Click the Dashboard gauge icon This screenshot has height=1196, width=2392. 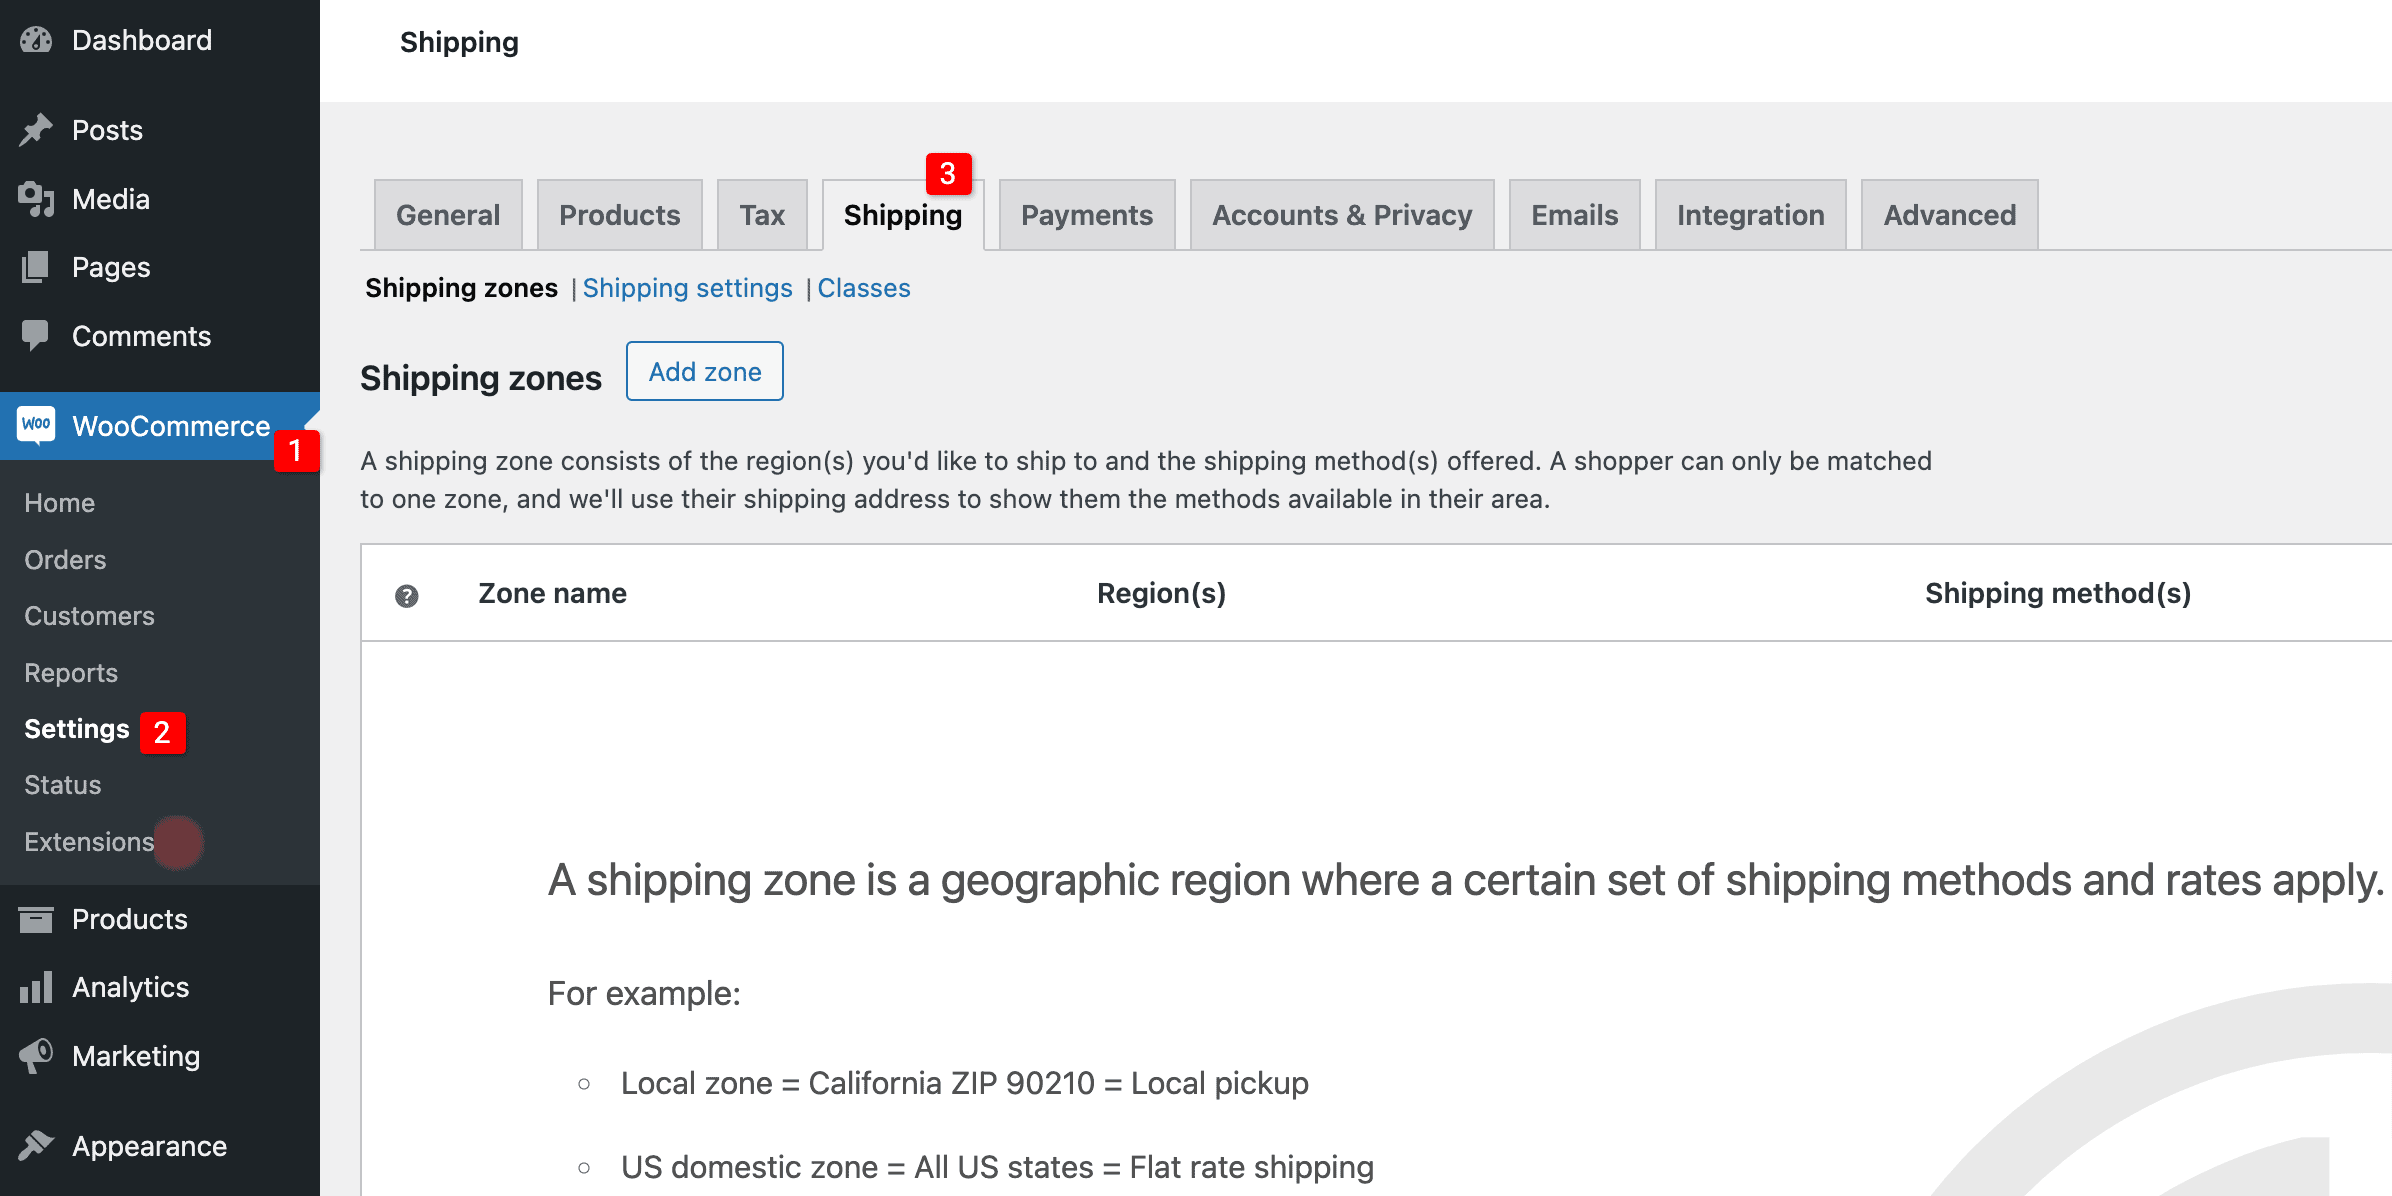[x=36, y=40]
